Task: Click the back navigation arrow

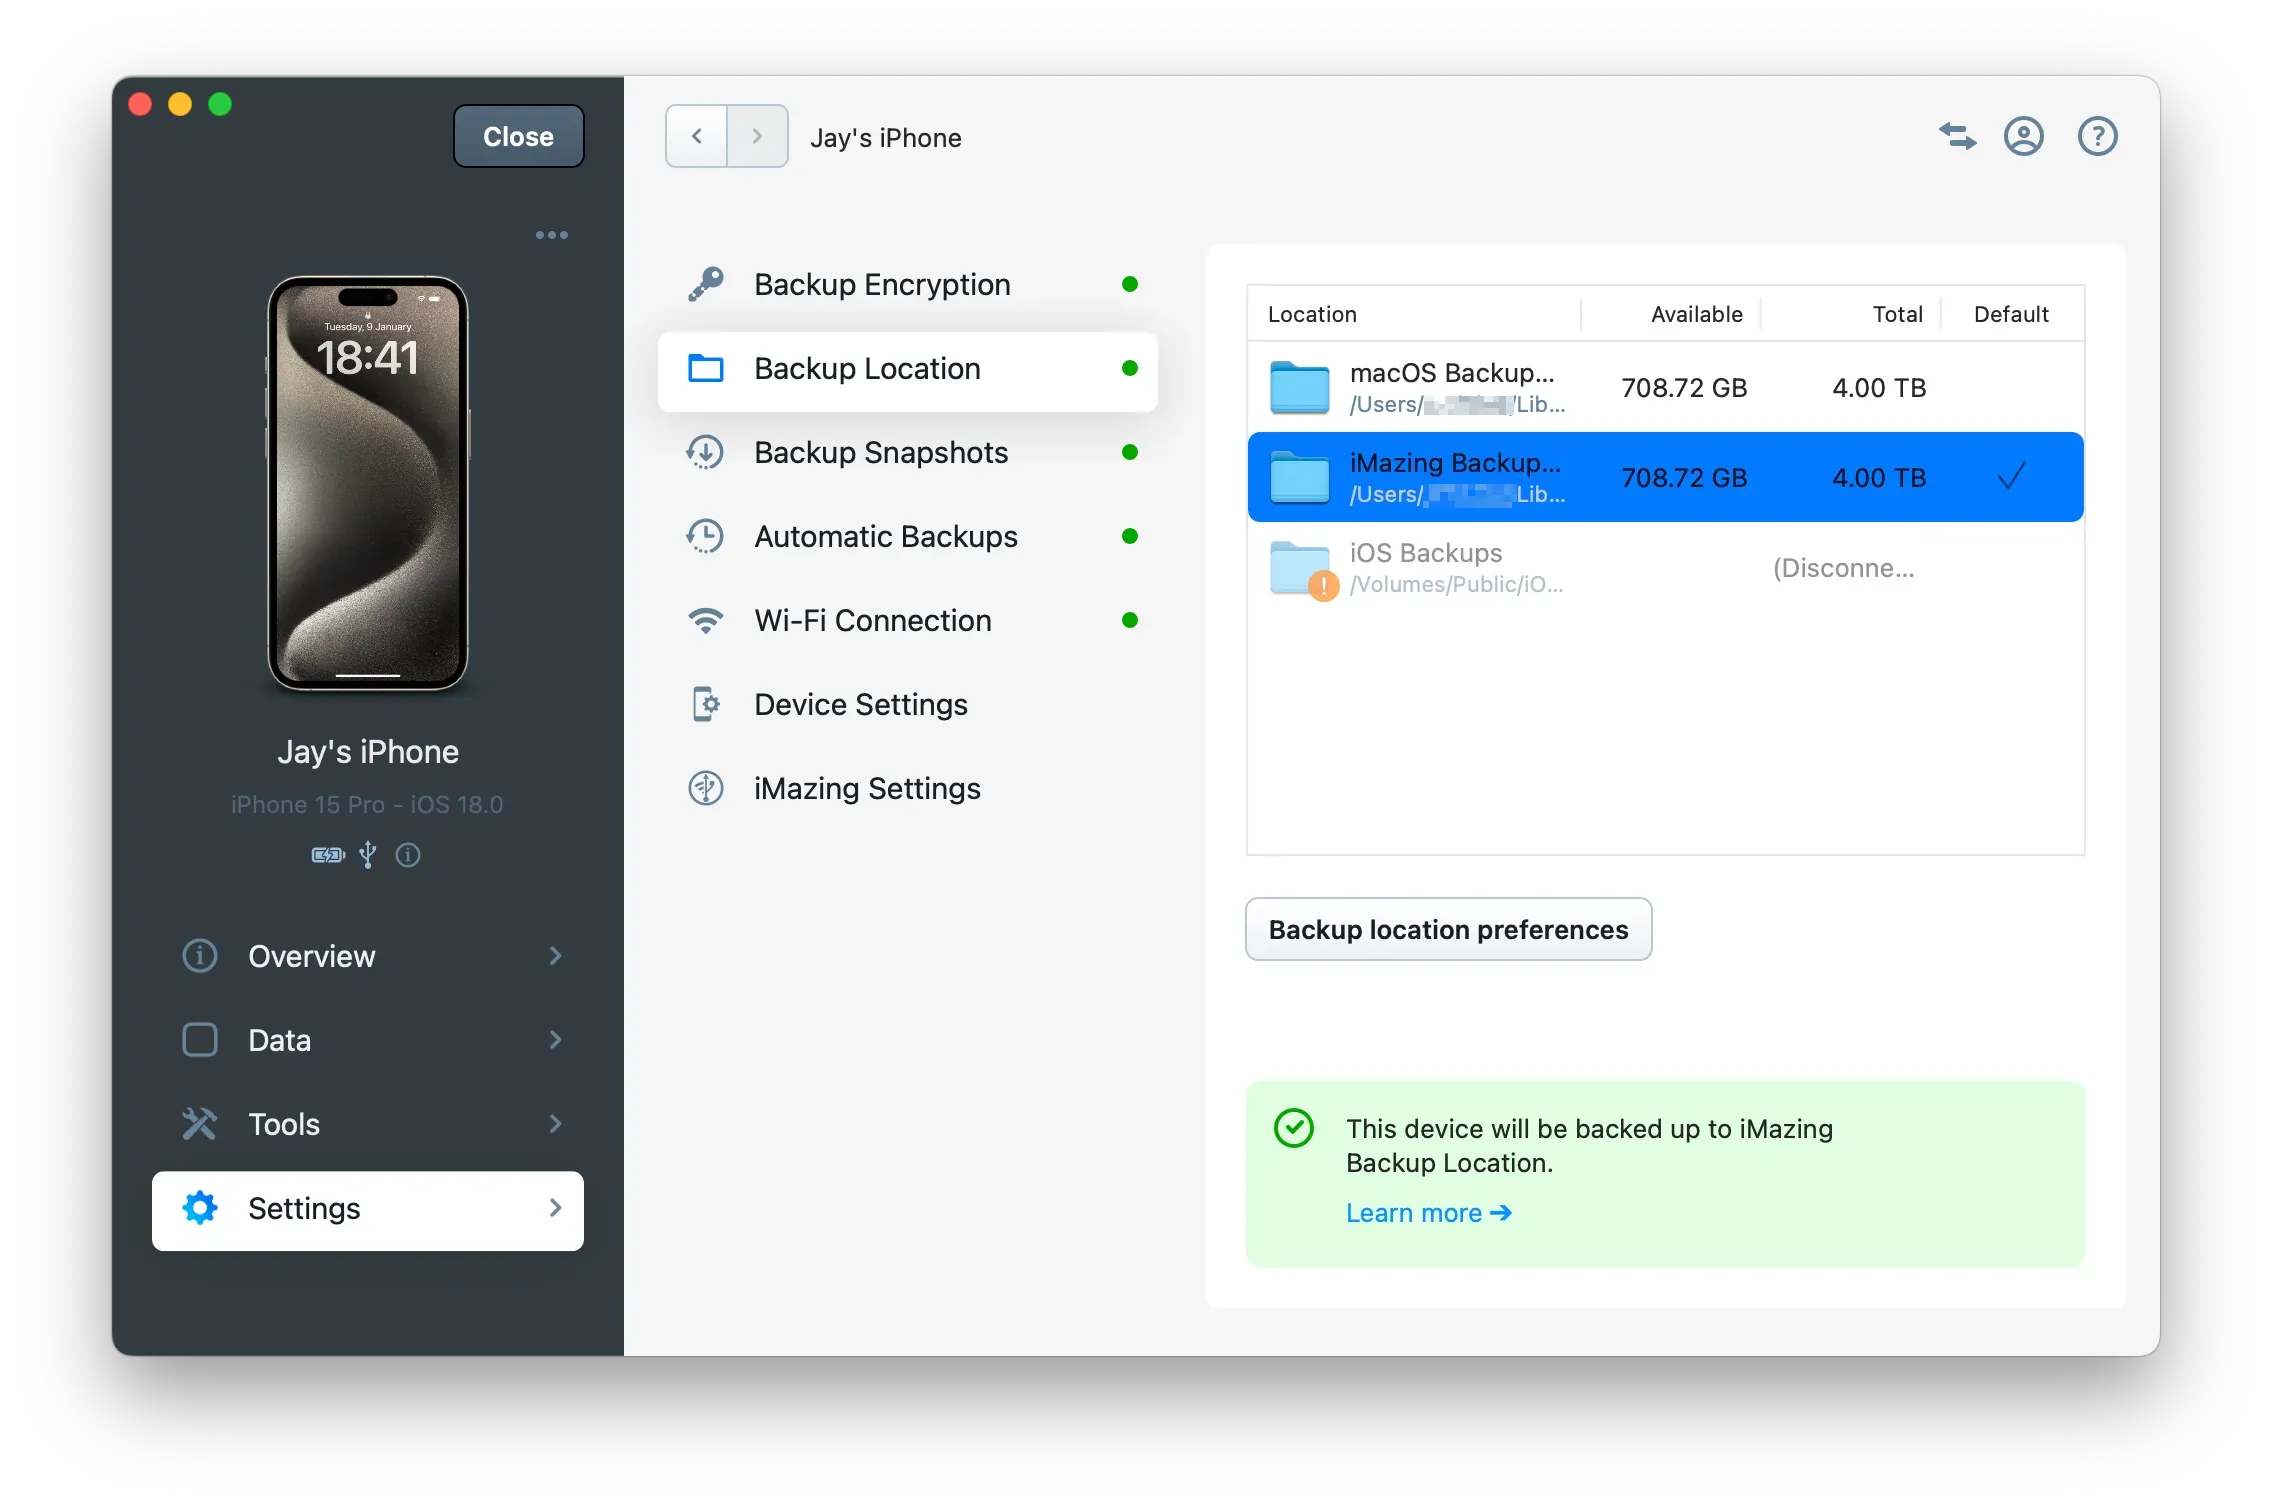Action: (694, 136)
